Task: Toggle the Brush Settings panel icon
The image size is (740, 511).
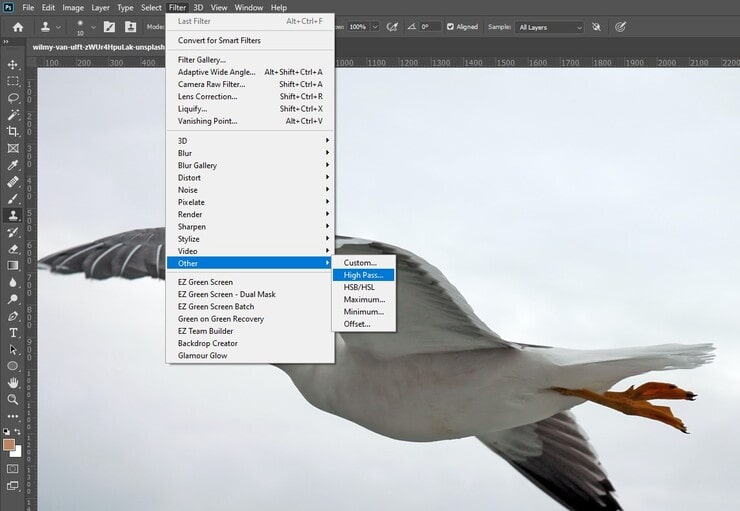Action: [x=109, y=27]
